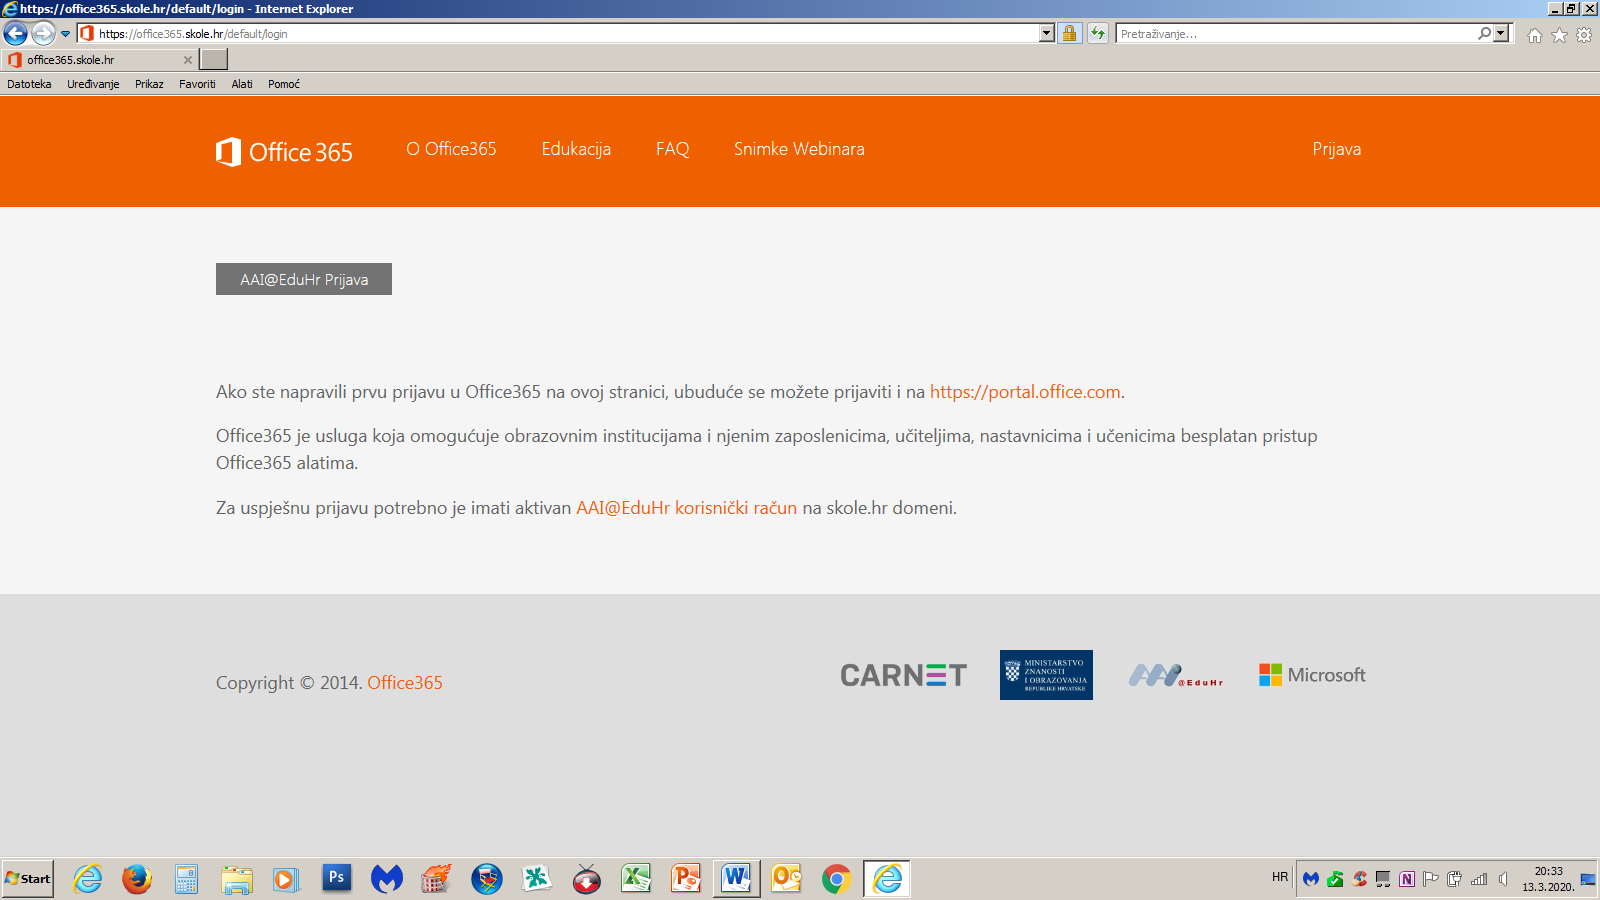
Task: Open AAI@EduHr korisnički račun link
Action: point(686,508)
